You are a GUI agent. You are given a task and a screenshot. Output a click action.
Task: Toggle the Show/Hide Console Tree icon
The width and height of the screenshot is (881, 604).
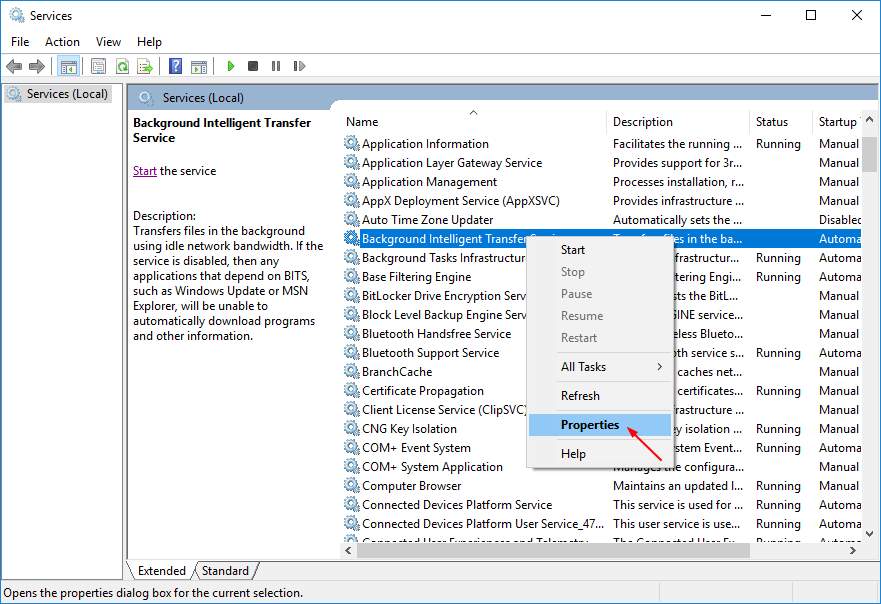[67, 66]
